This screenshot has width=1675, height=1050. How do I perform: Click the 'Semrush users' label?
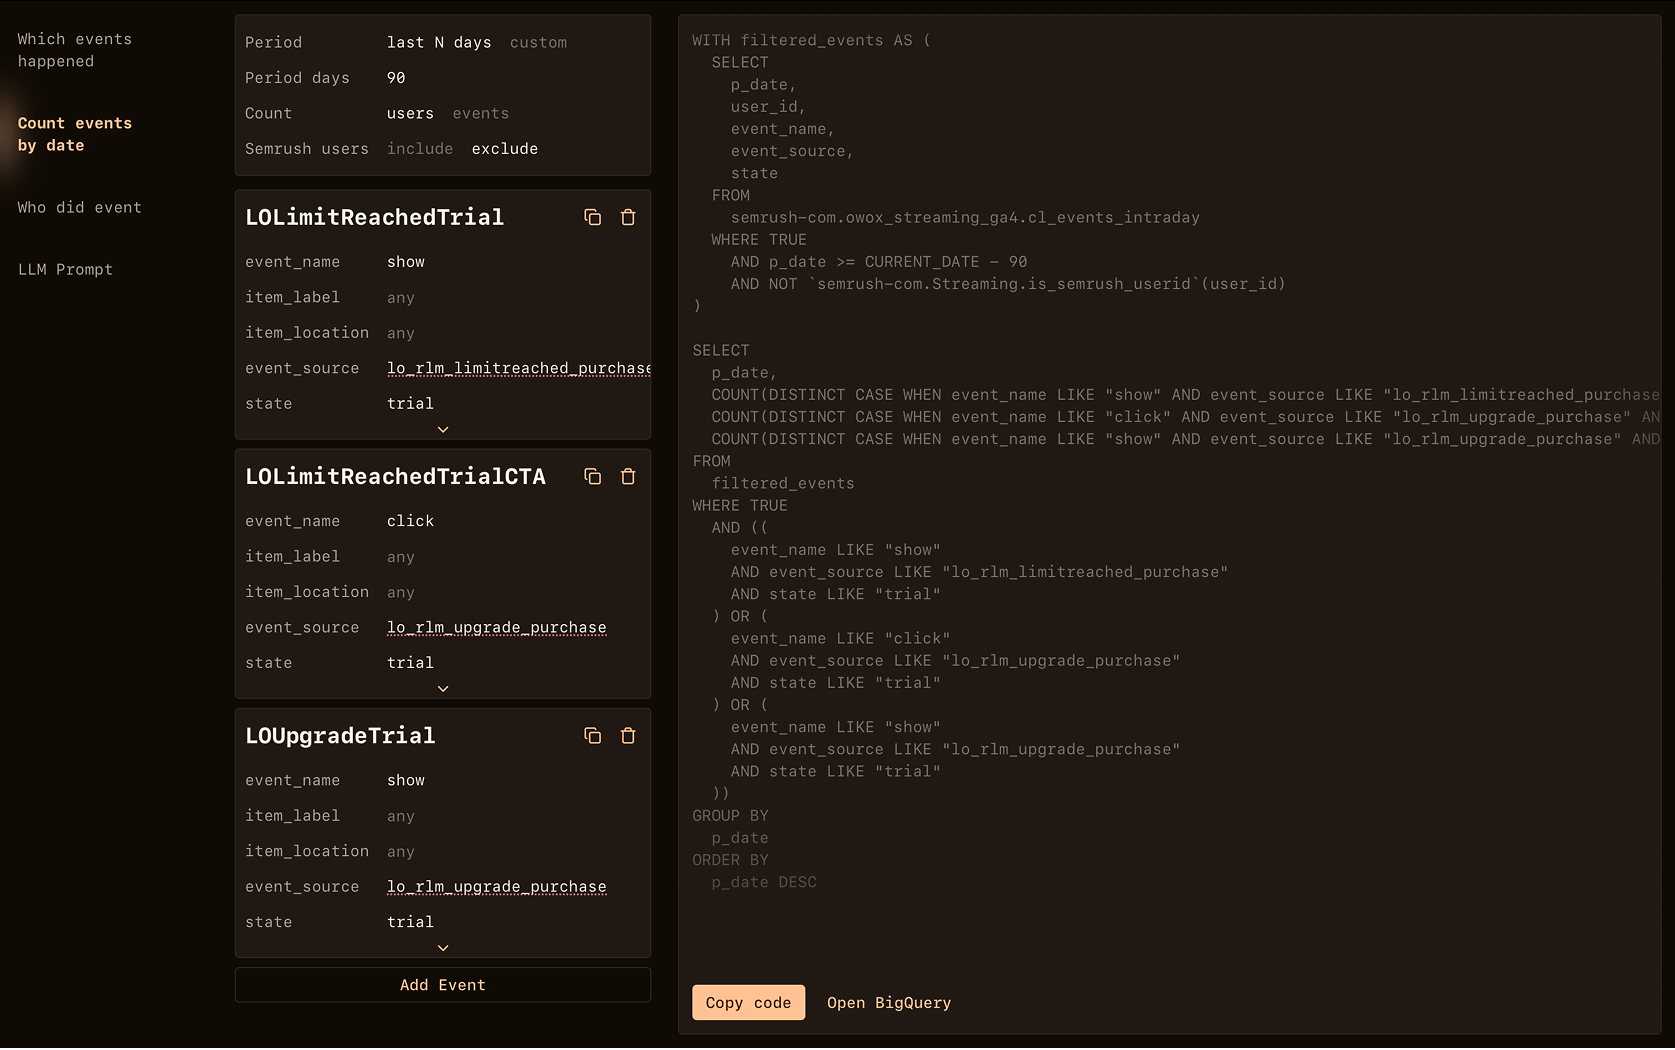pyautogui.click(x=307, y=148)
